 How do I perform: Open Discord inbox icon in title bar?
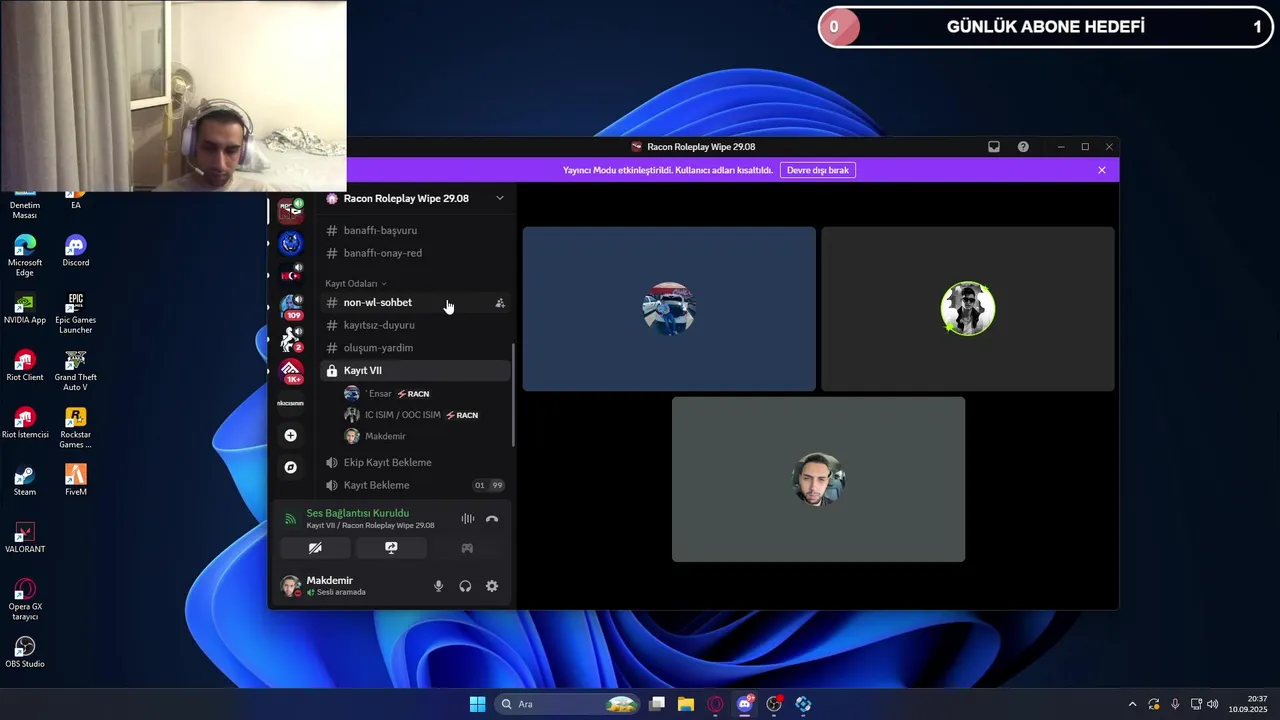click(x=994, y=147)
